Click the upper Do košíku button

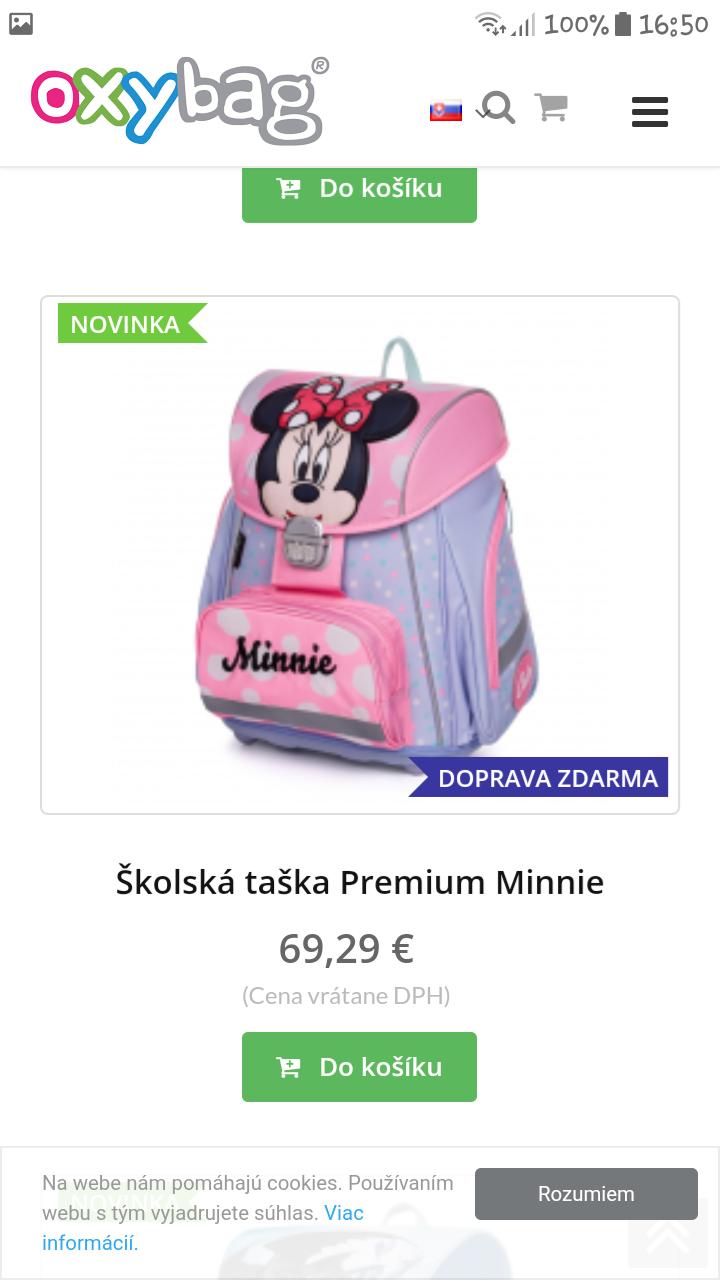coord(359,192)
